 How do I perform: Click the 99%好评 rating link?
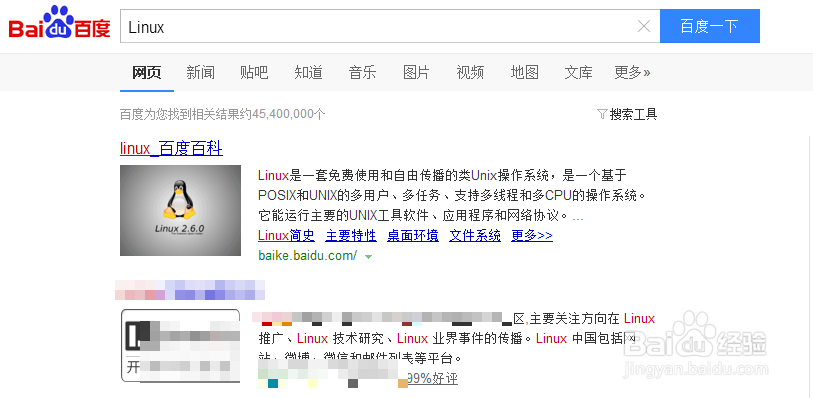click(433, 379)
